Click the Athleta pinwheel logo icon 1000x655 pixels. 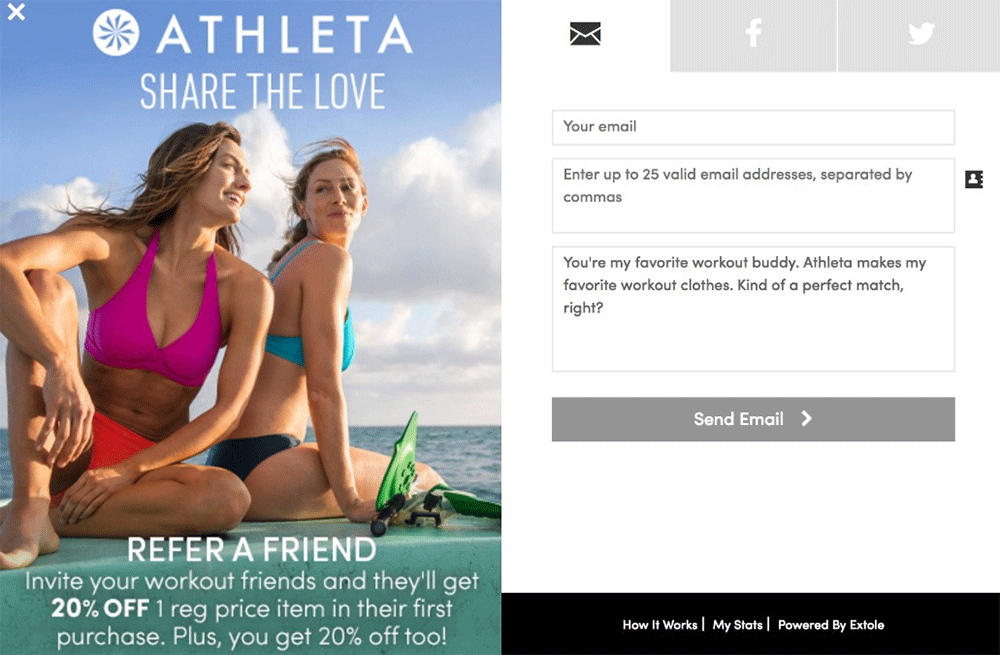(116, 33)
